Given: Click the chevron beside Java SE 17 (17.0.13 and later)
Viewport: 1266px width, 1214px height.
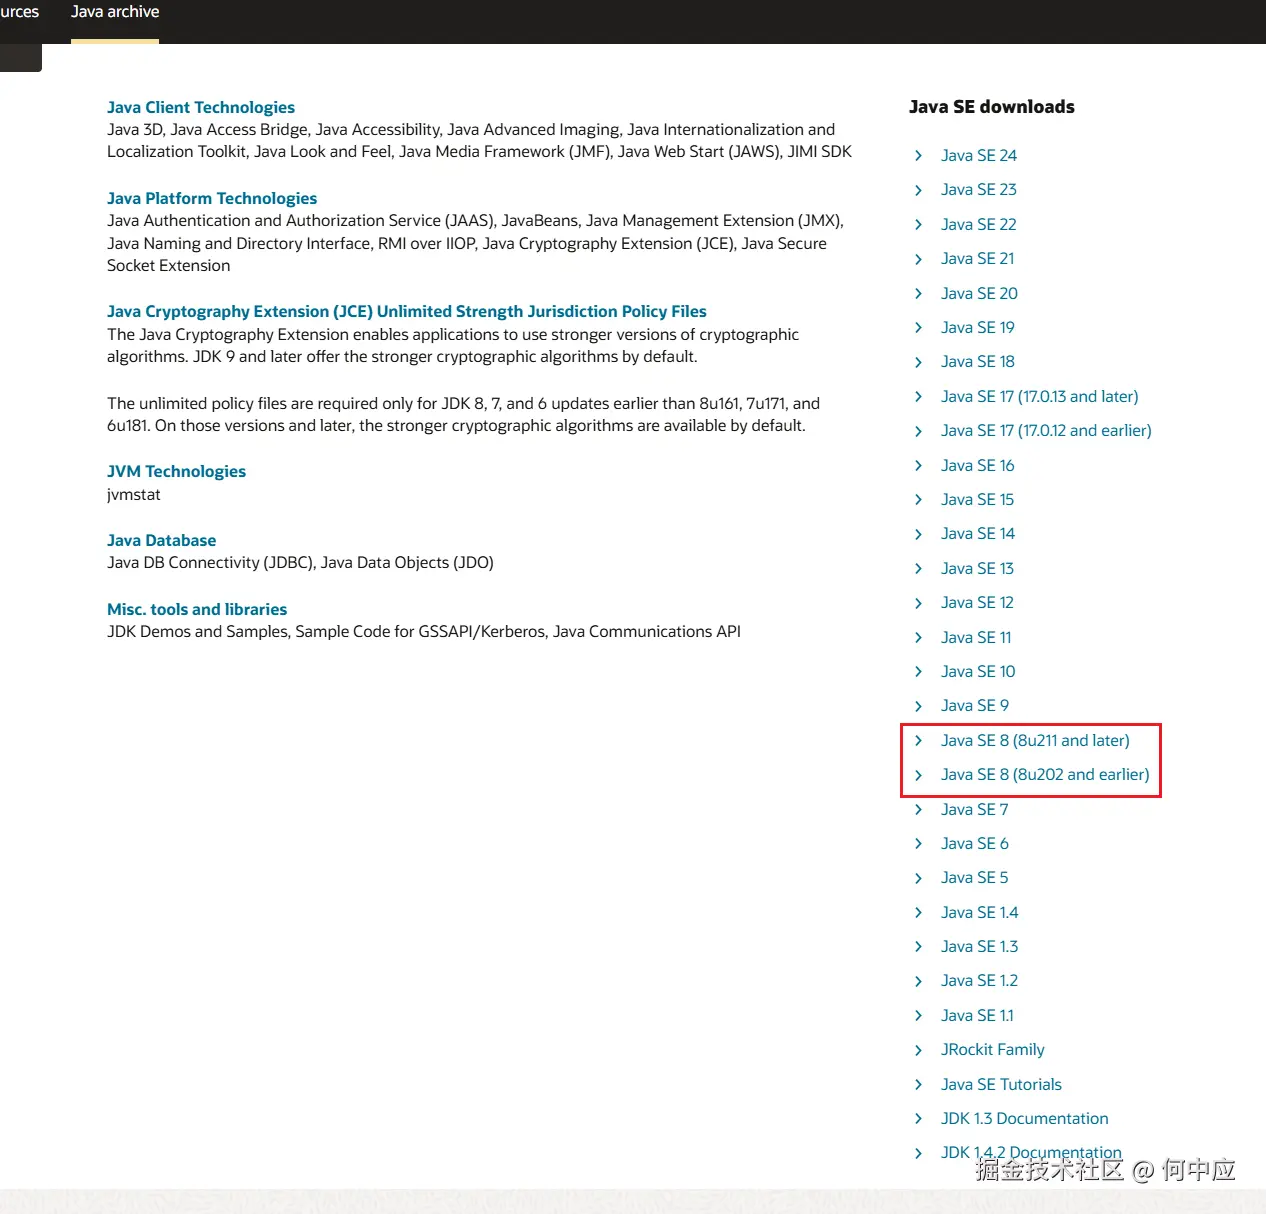Looking at the screenshot, I should pyautogui.click(x=918, y=396).
